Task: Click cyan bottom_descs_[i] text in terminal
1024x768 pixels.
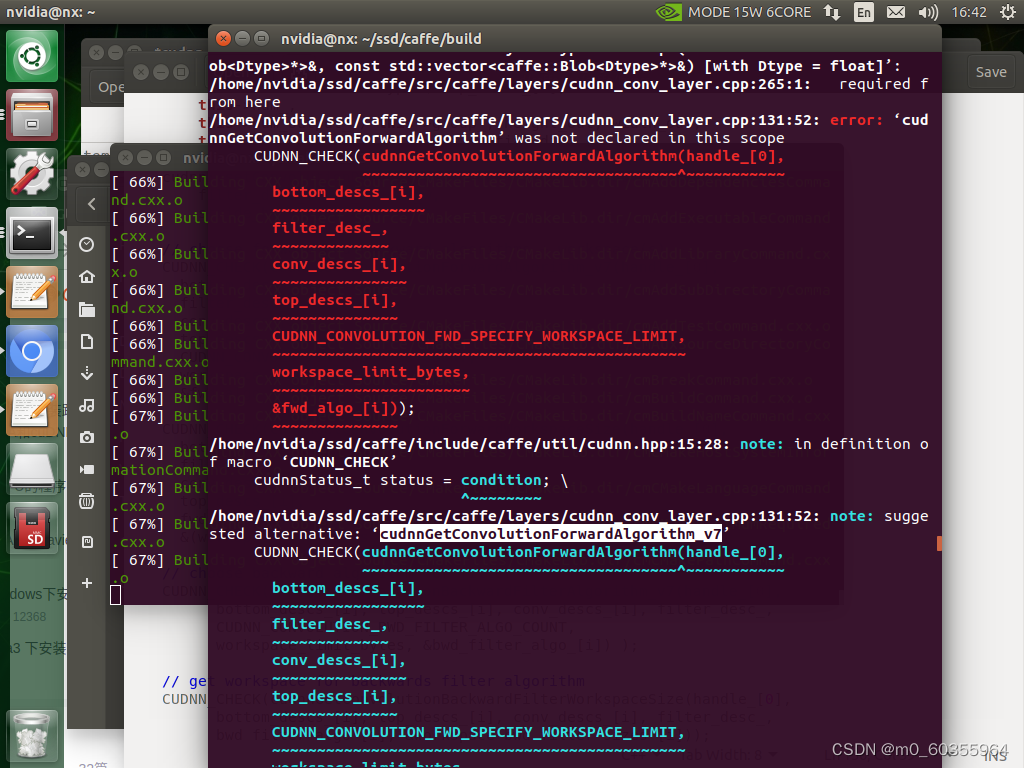Action: [x=347, y=588]
